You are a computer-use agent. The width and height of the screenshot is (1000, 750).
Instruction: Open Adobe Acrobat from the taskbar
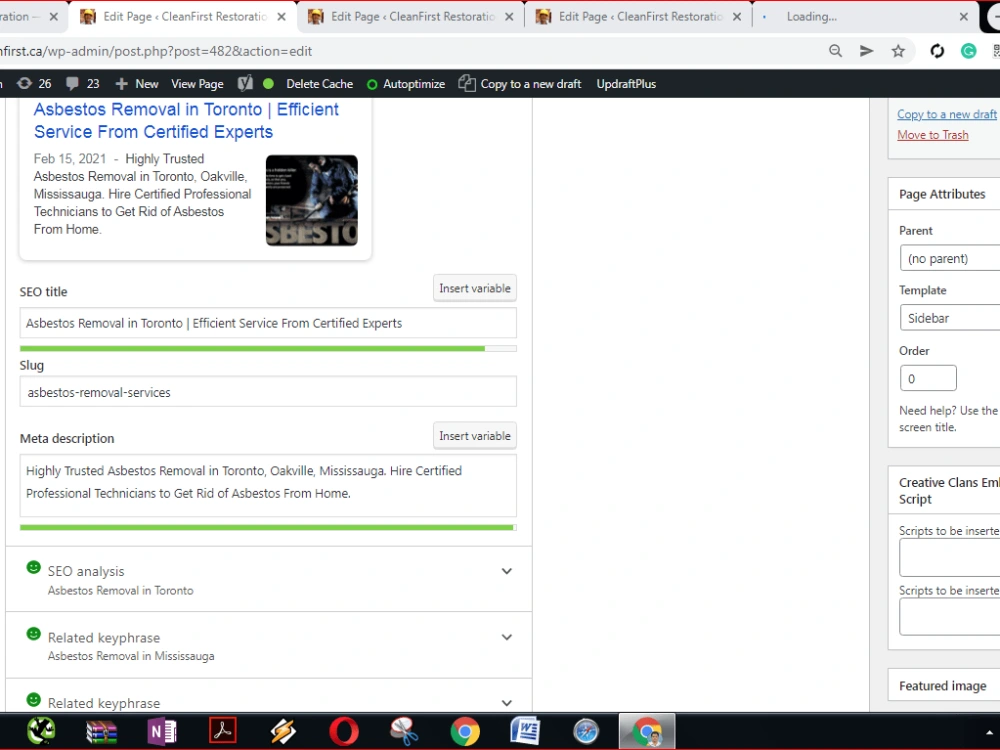(x=223, y=731)
